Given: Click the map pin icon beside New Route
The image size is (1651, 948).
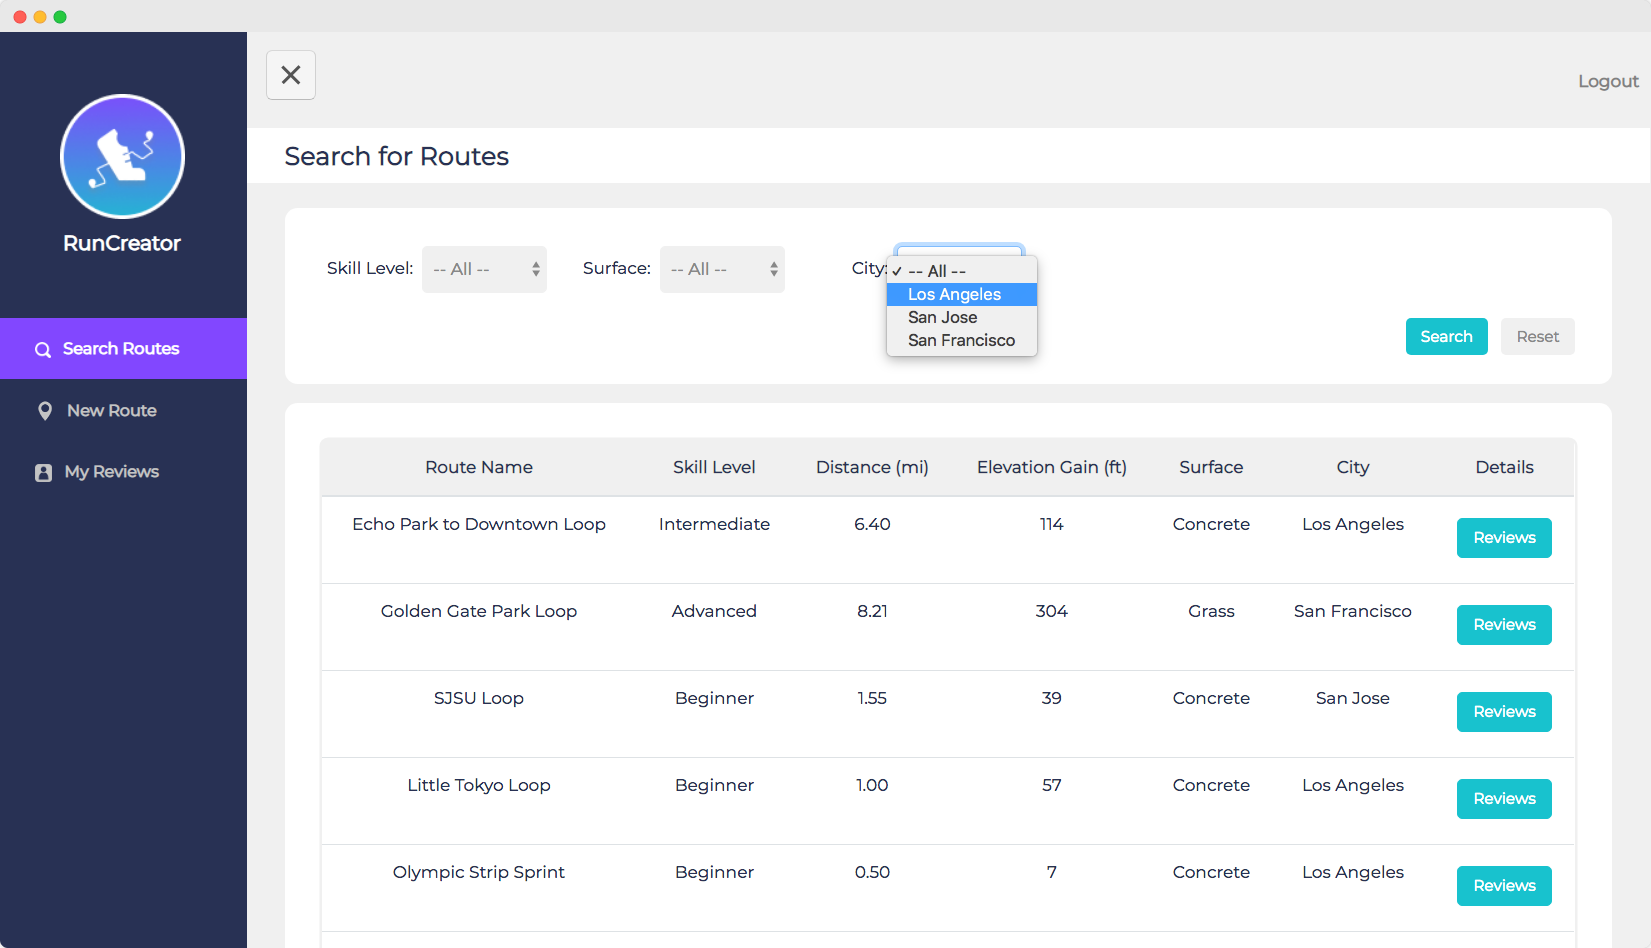Looking at the screenshot, I should point(45,411).
